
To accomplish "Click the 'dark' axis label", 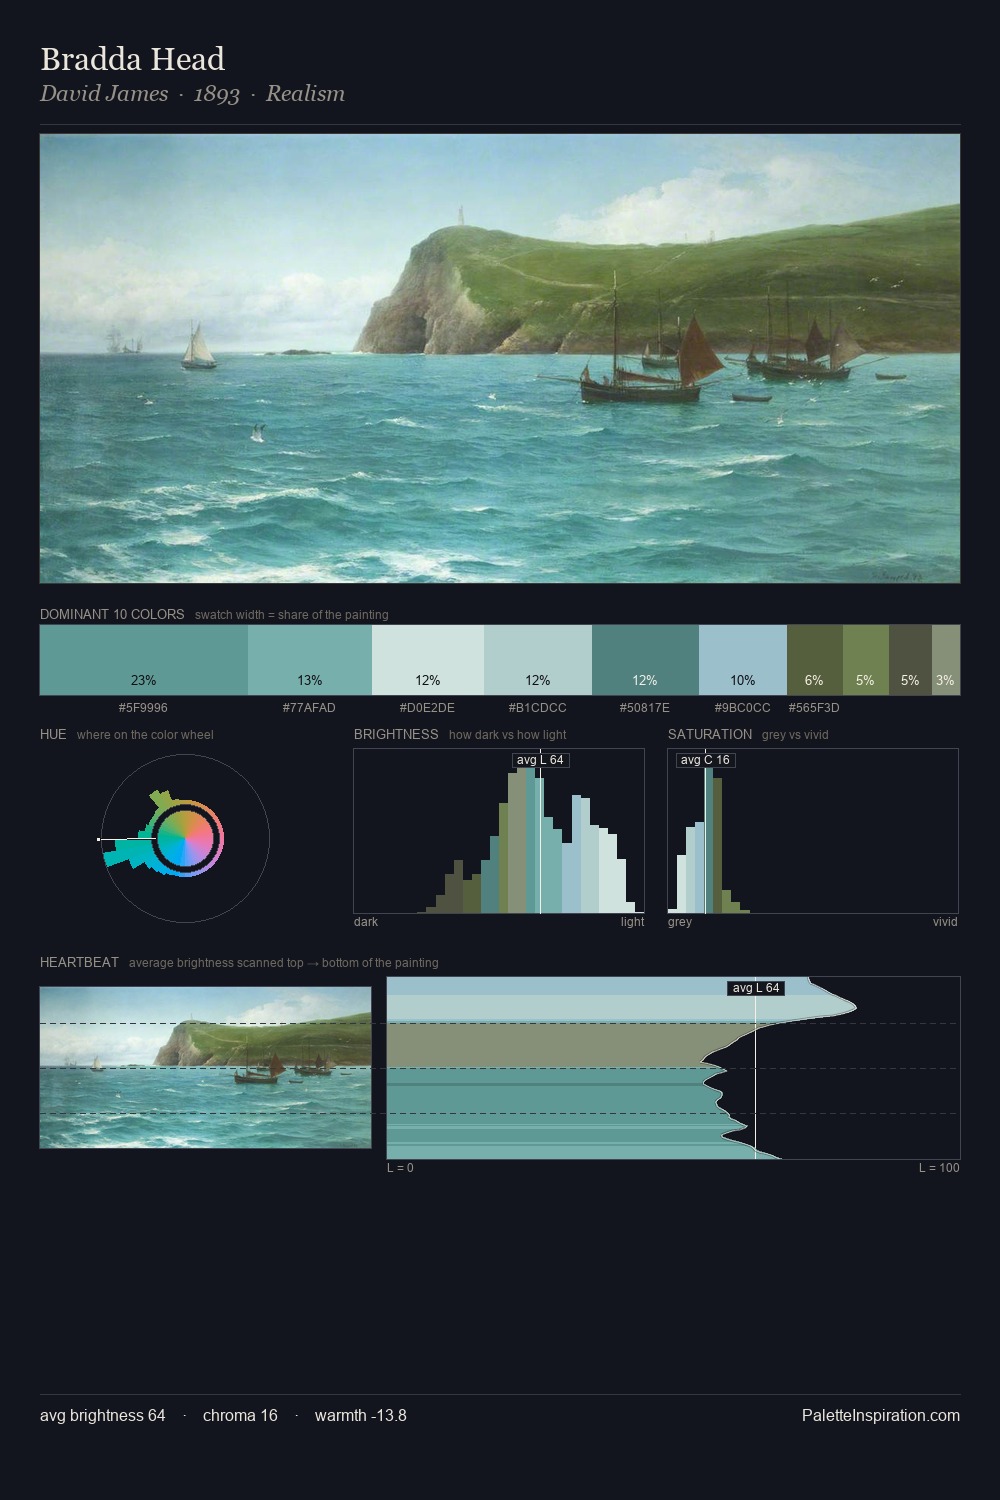I will click(x=366, y=922).
